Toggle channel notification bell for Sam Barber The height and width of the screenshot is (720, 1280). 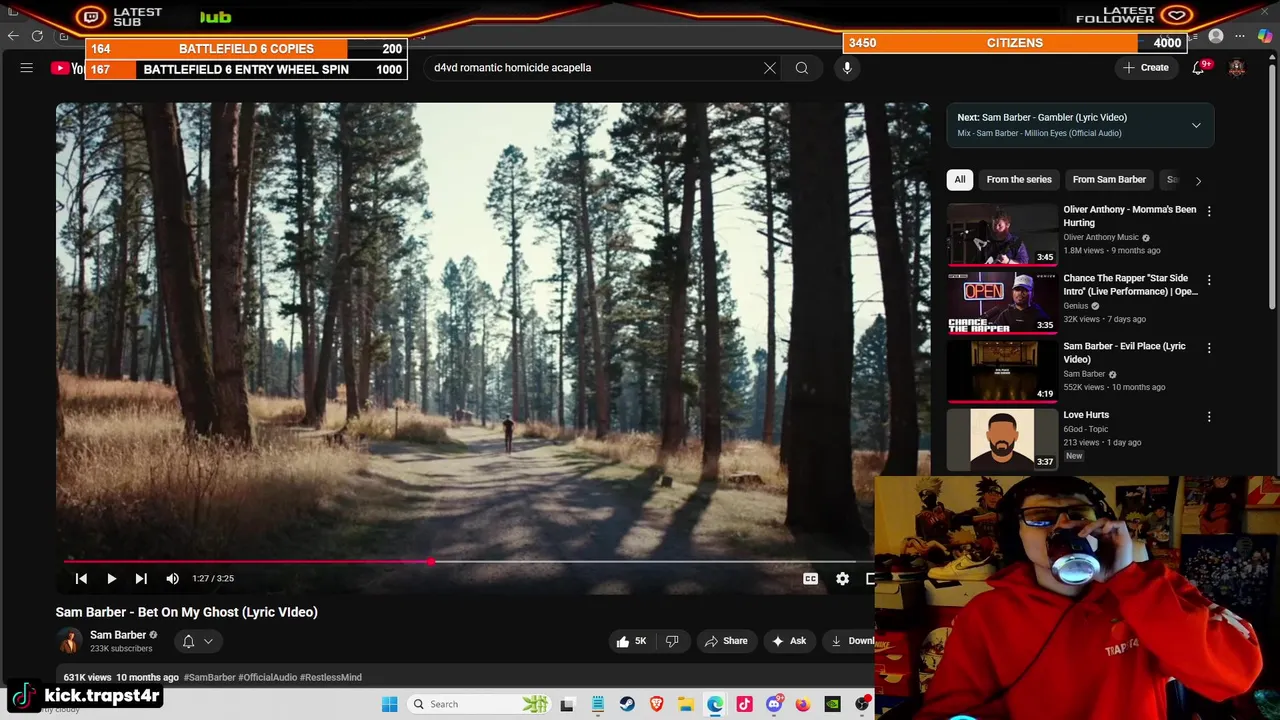pyautogui.click(x=188, y=641)
